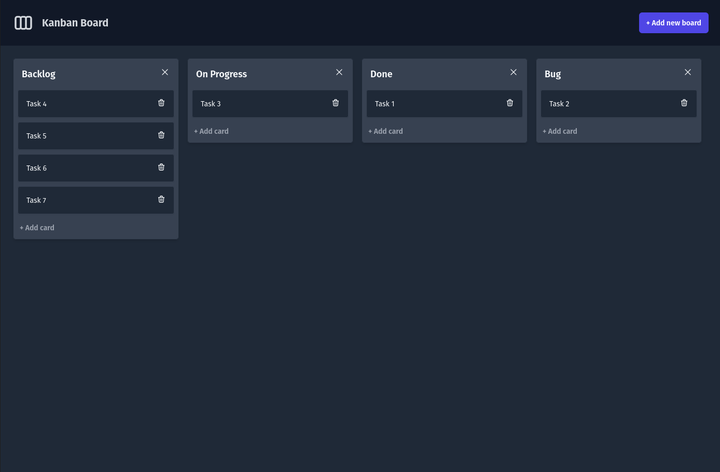Add a card to the Backlog column
This screenshot has height=472, width=720.
pyautogui.click(x=37, y=228)
